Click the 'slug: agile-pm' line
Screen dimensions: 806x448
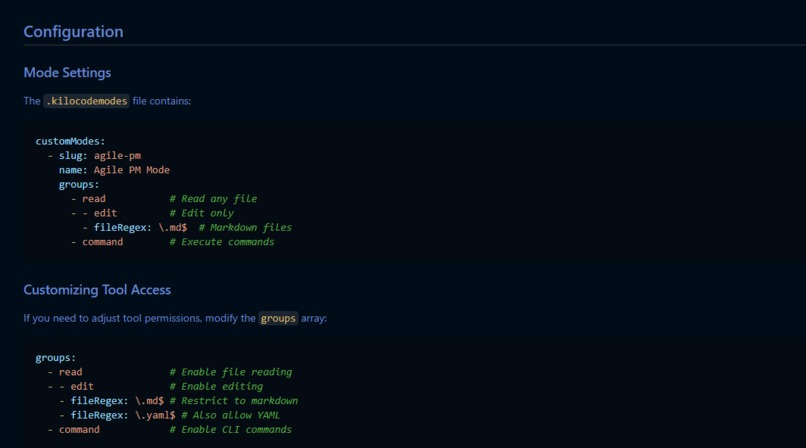(x=99, y=156)
